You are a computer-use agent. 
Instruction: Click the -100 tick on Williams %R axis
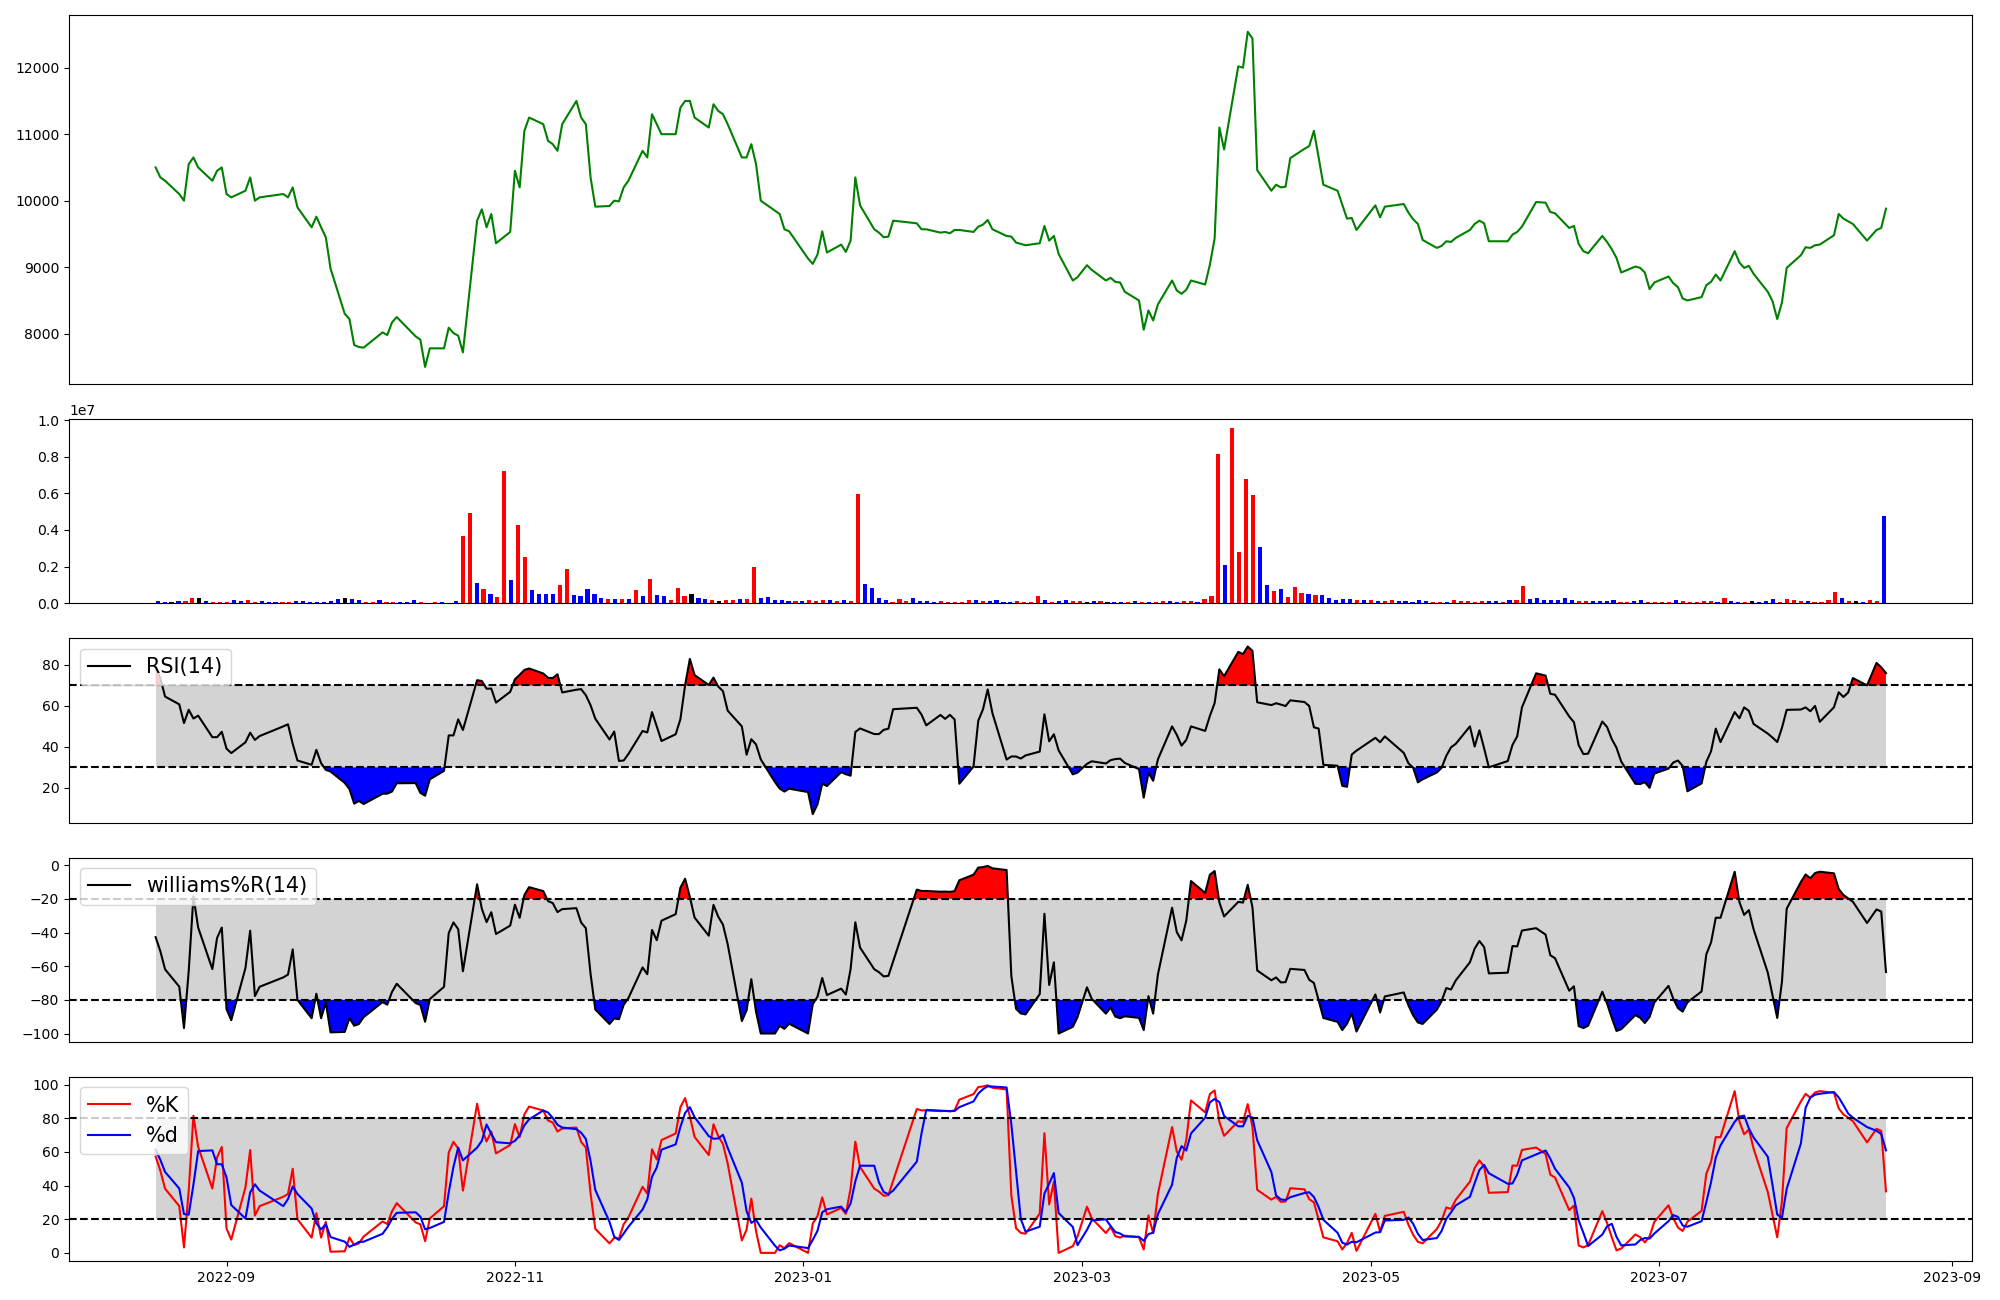click(42, 1034)
